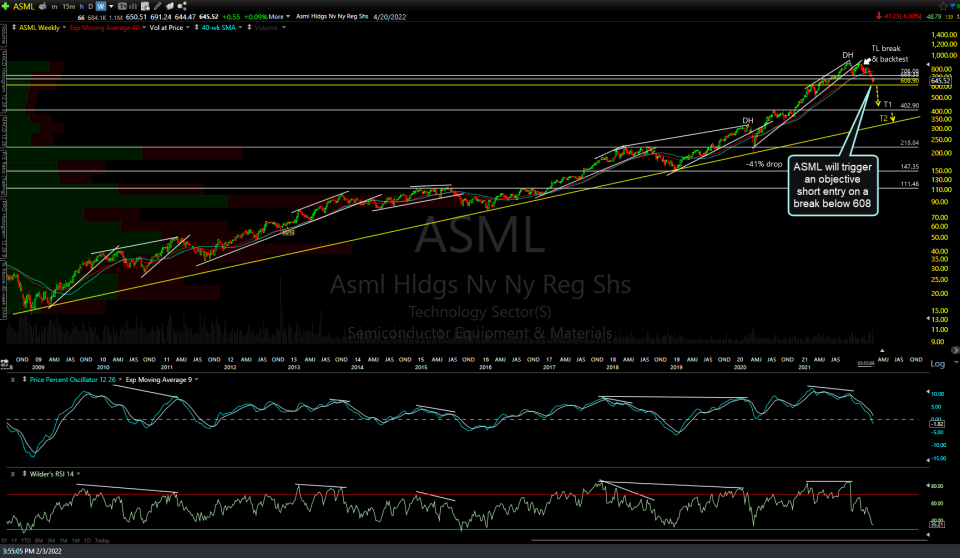Click the blue flag icon
Viewport: 960px width, 558px height.
[x=953, y=6]
